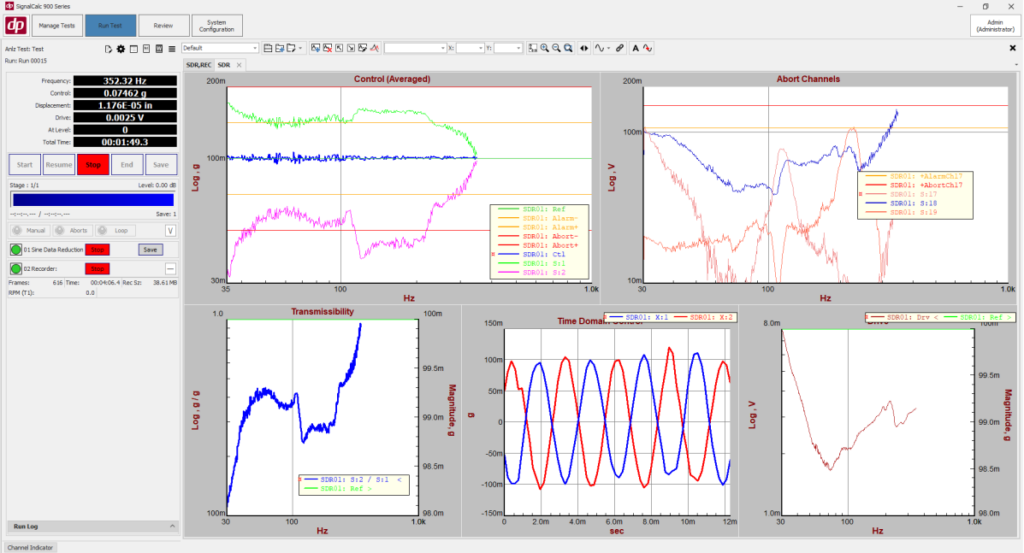Open the pane layout dropdown arrow

(x=300, y=48)
